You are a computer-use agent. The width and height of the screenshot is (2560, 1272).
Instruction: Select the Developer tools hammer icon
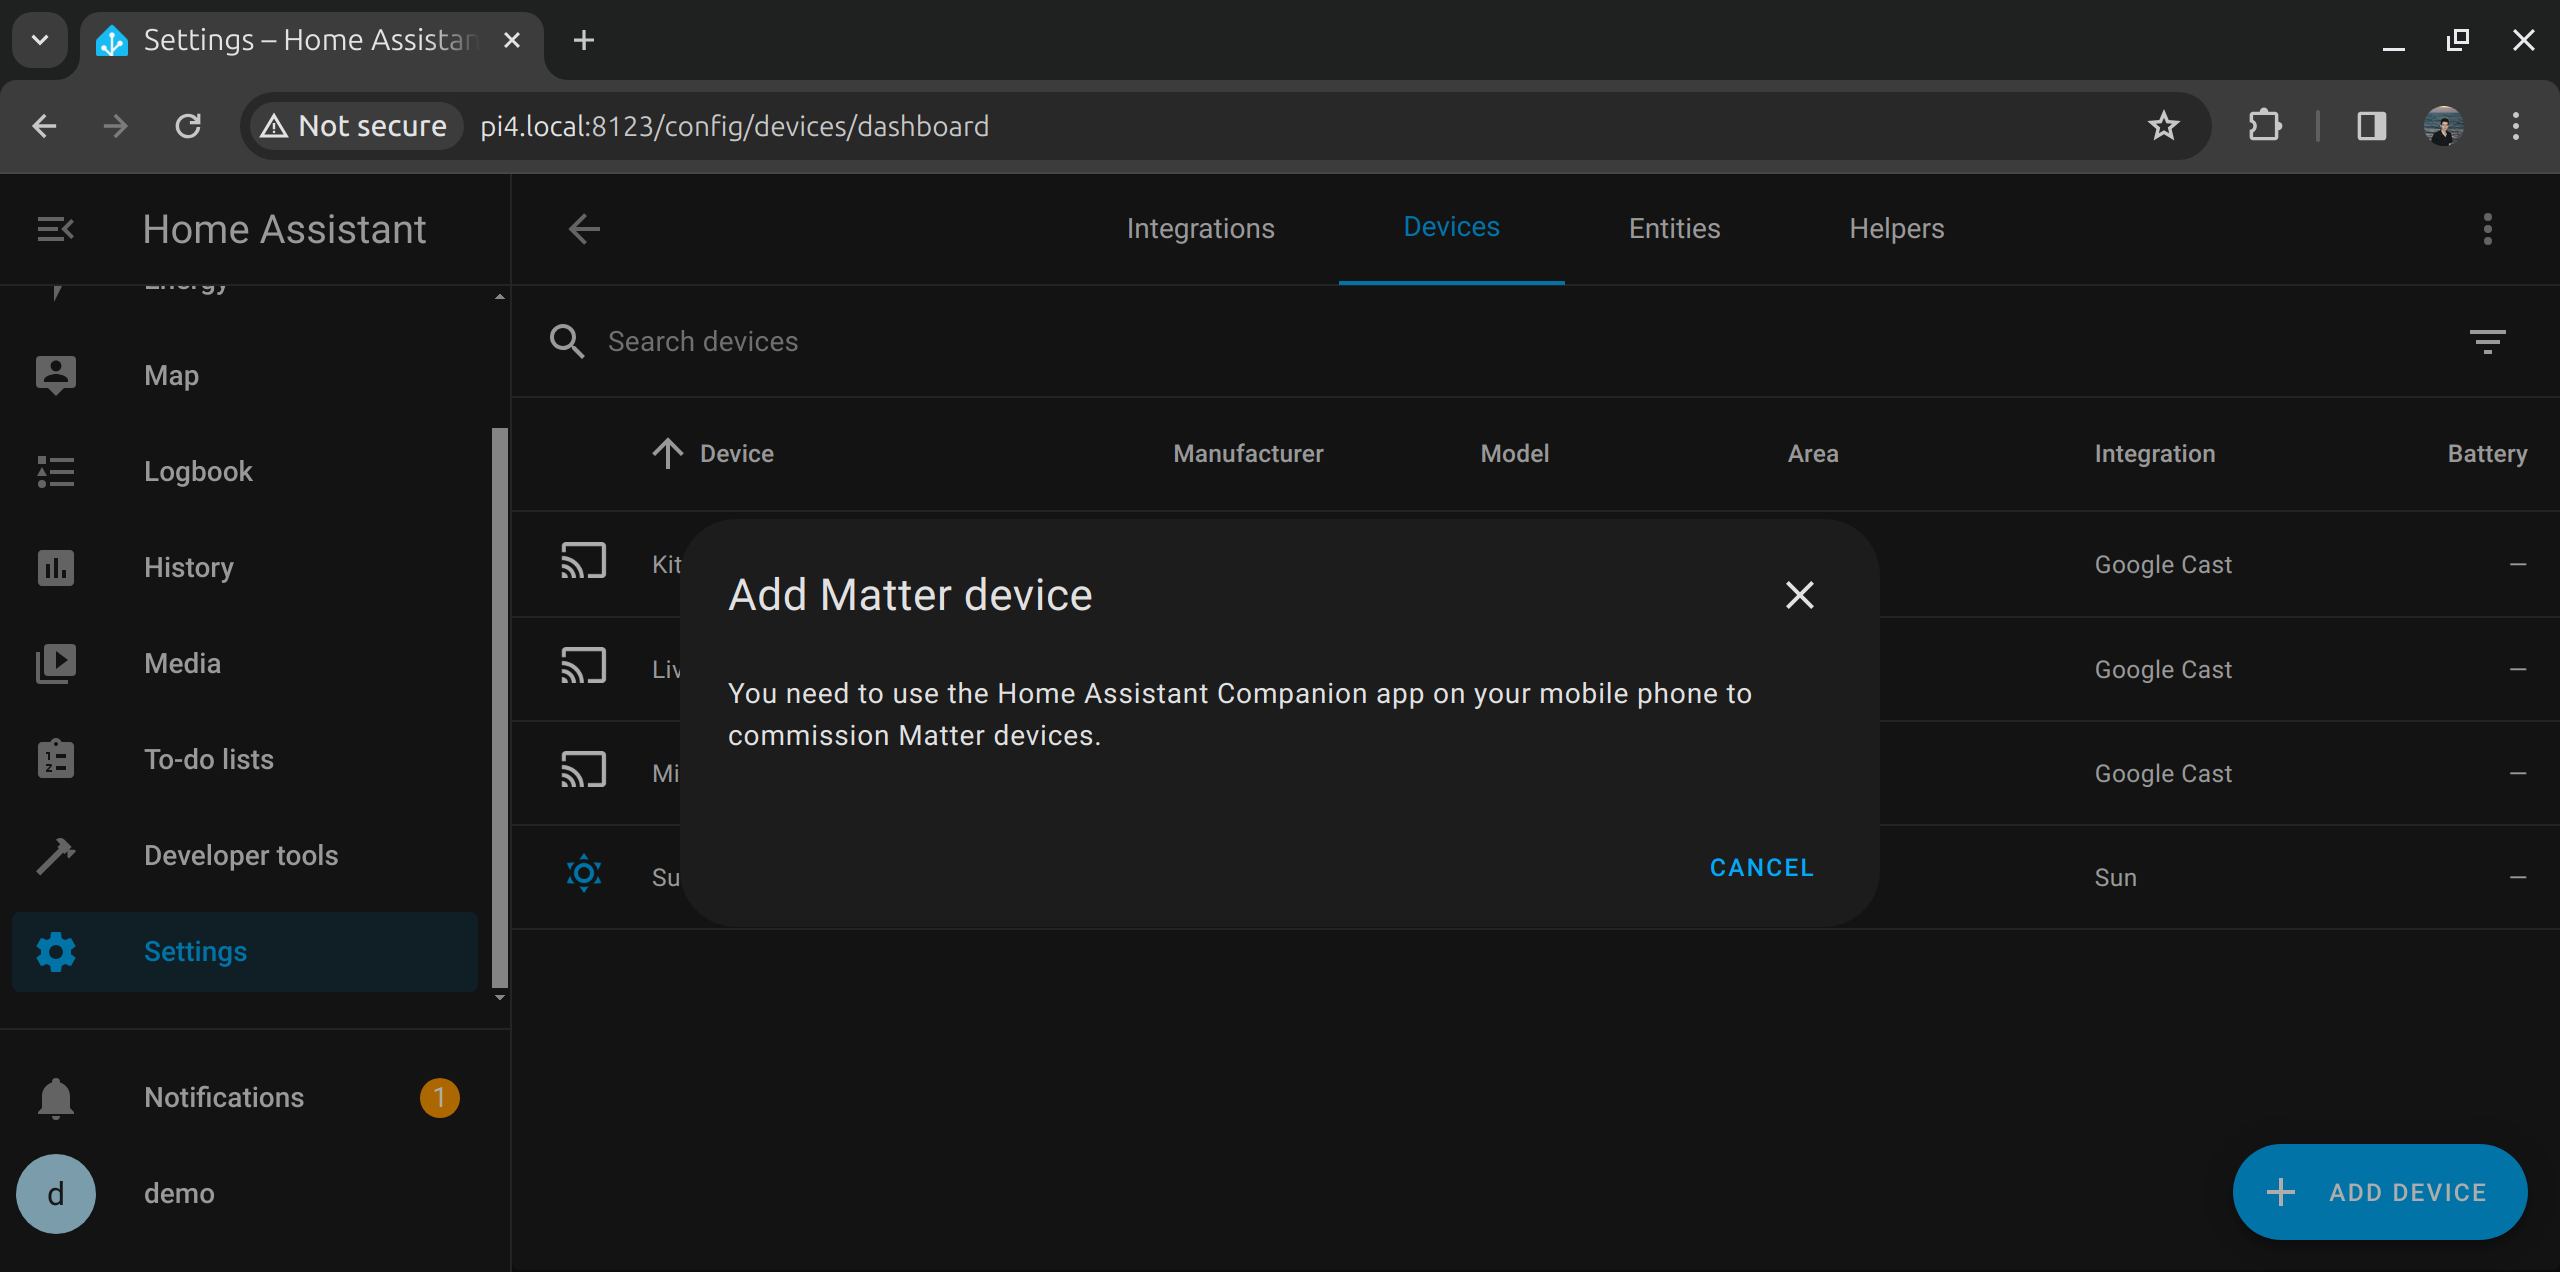(55, 855)
